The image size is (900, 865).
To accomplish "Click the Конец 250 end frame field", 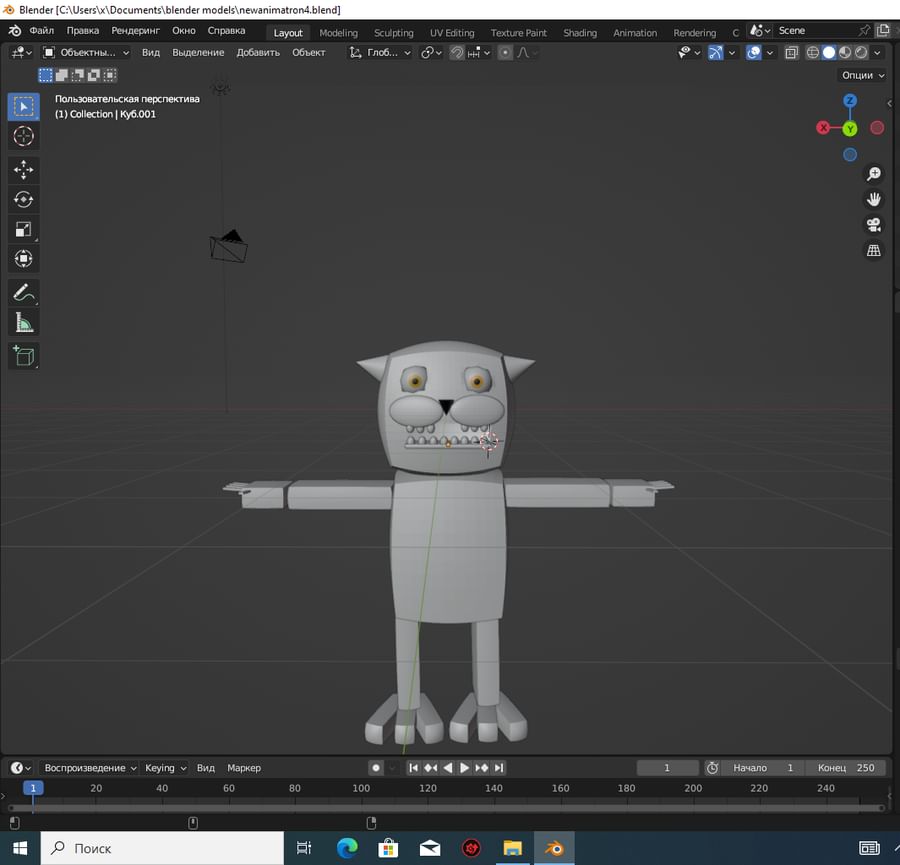I will pyautogui.click(x=848, y=767).
